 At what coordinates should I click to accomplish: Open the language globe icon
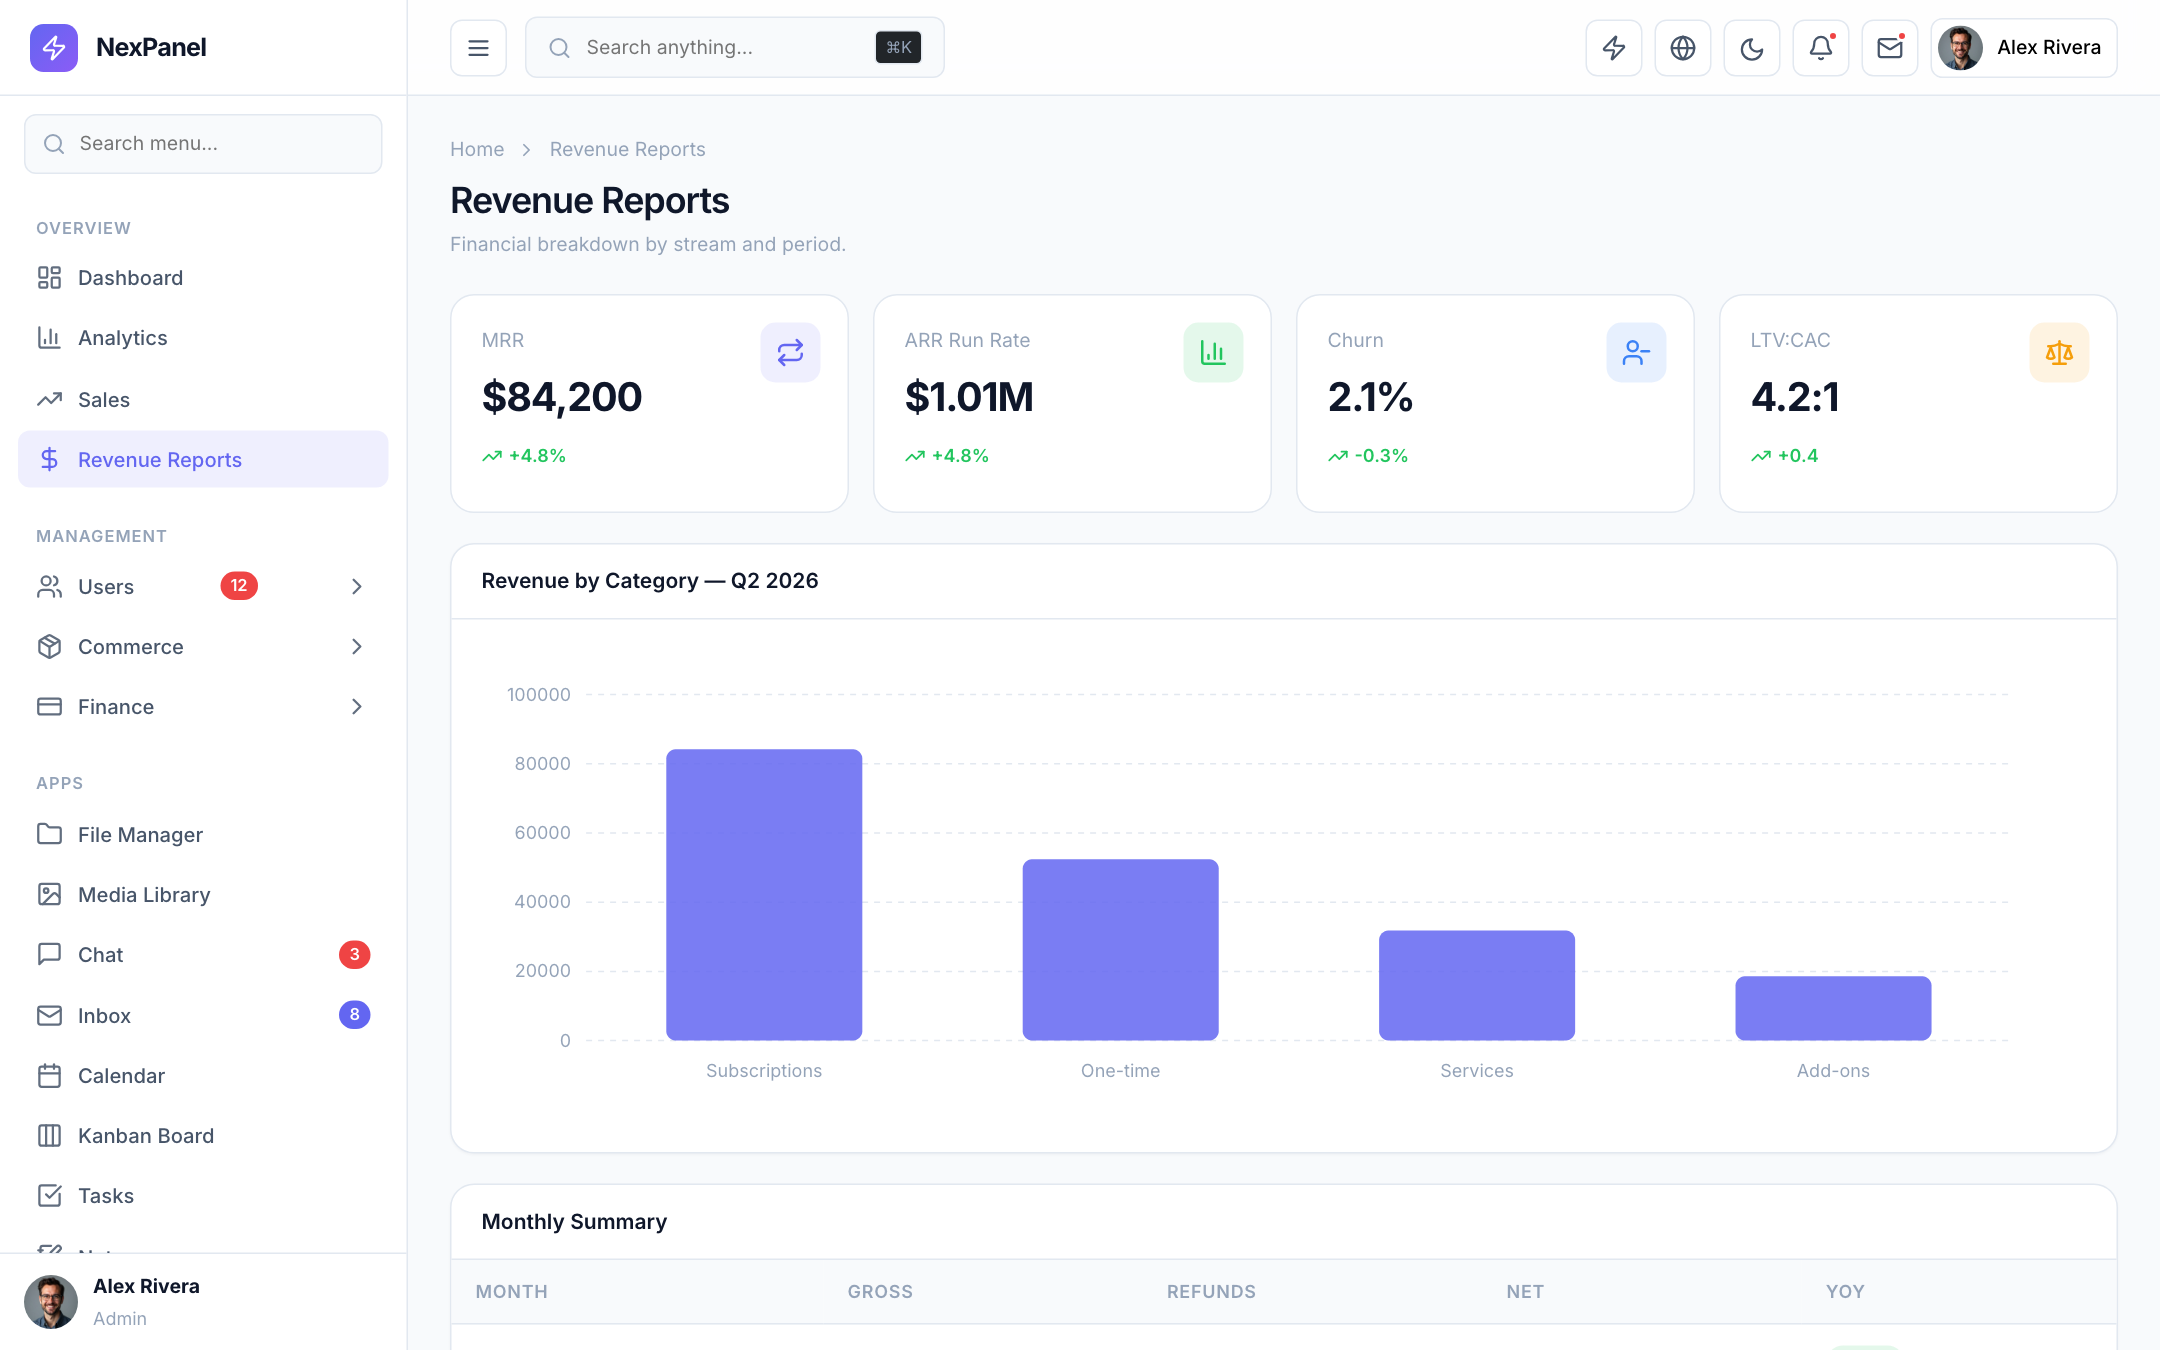[1682, 47]
